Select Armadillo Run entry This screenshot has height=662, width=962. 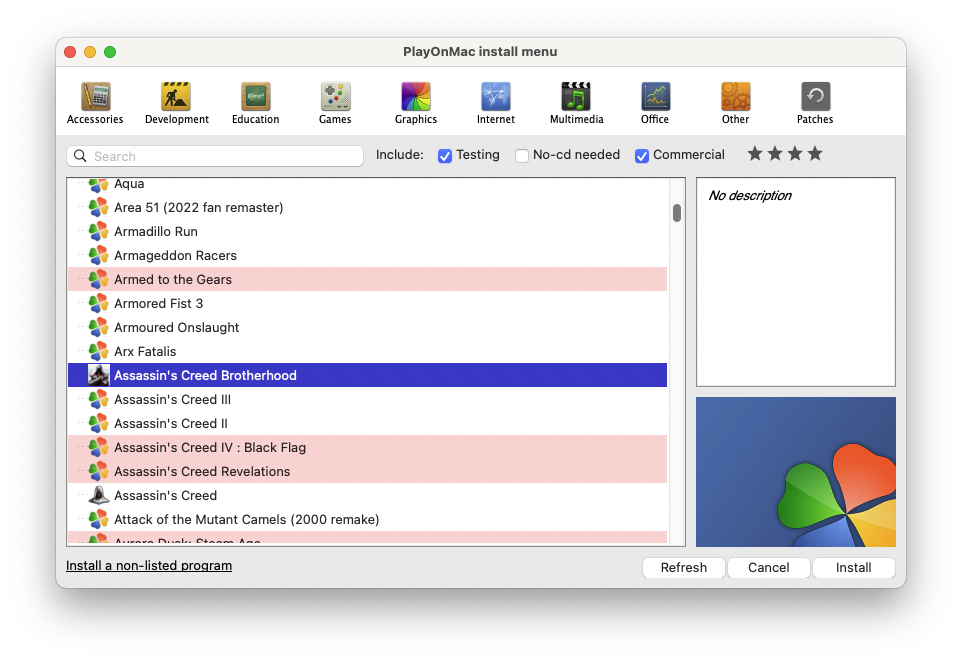[x=367, y=231]
